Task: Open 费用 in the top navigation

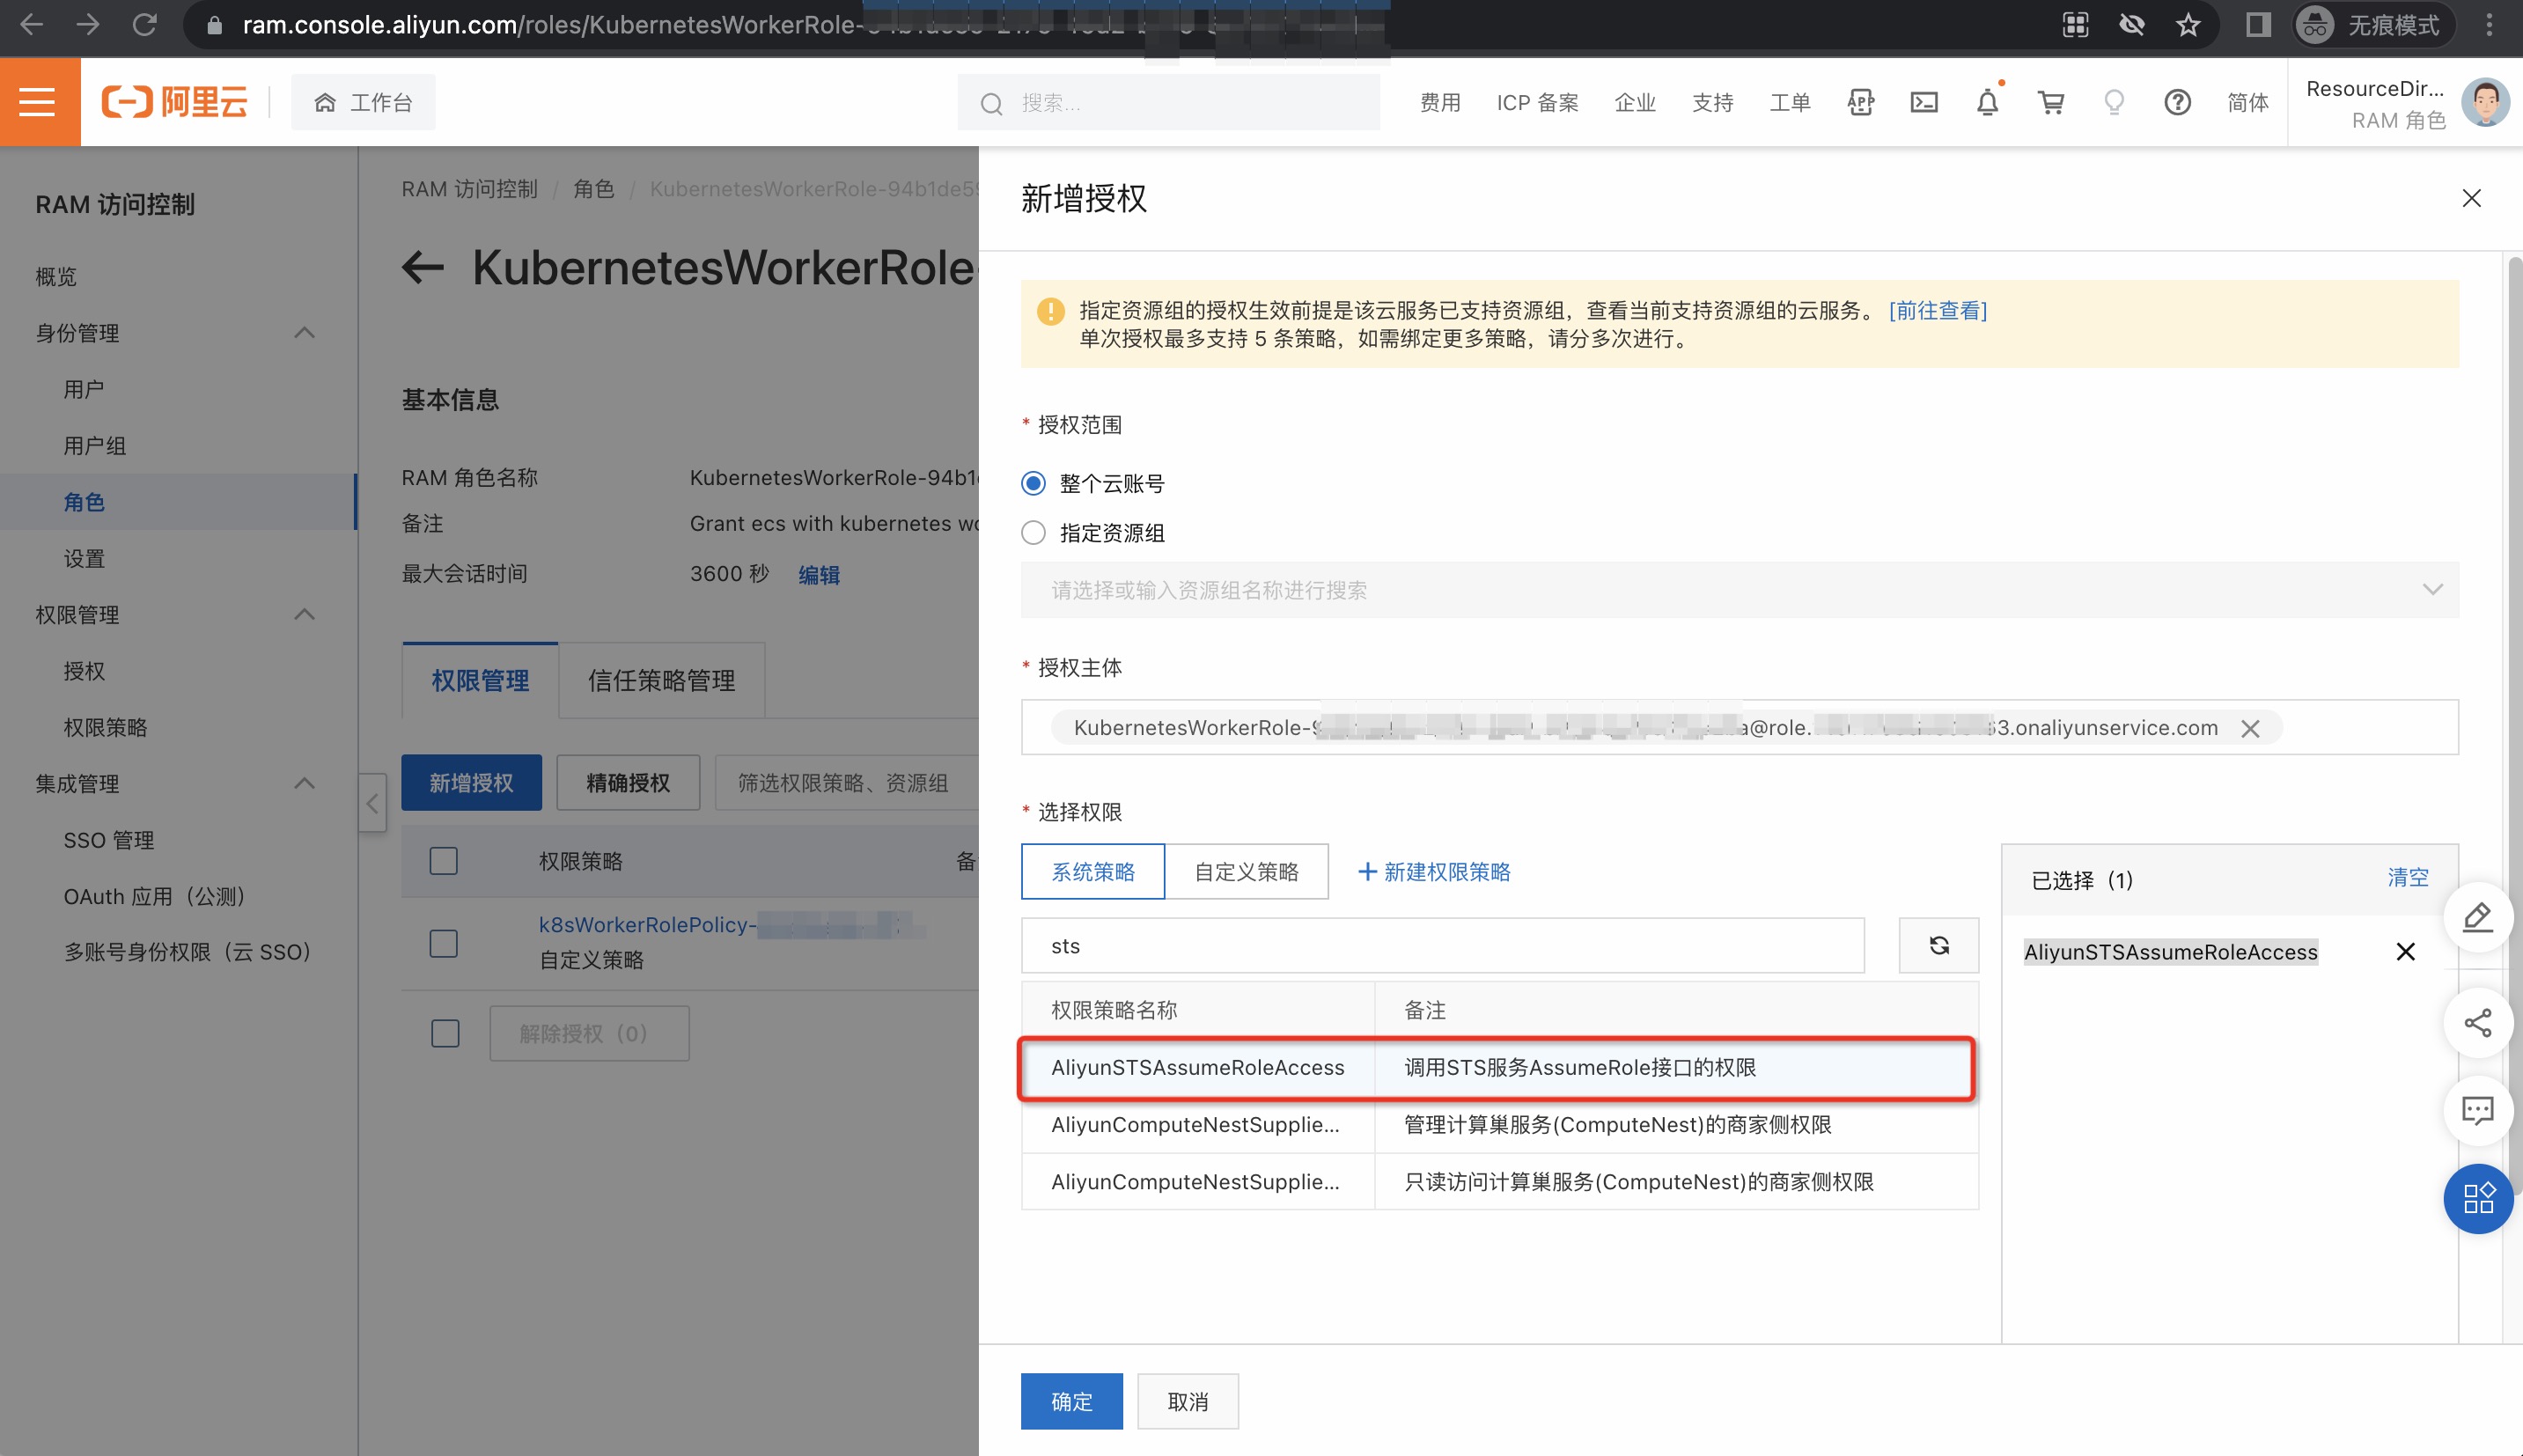Action: pyautogui.click(x=1440, y=103)
